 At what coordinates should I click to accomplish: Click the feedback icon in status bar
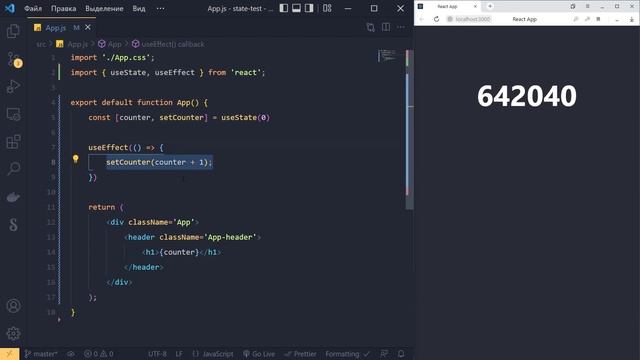tap(384, 354)
